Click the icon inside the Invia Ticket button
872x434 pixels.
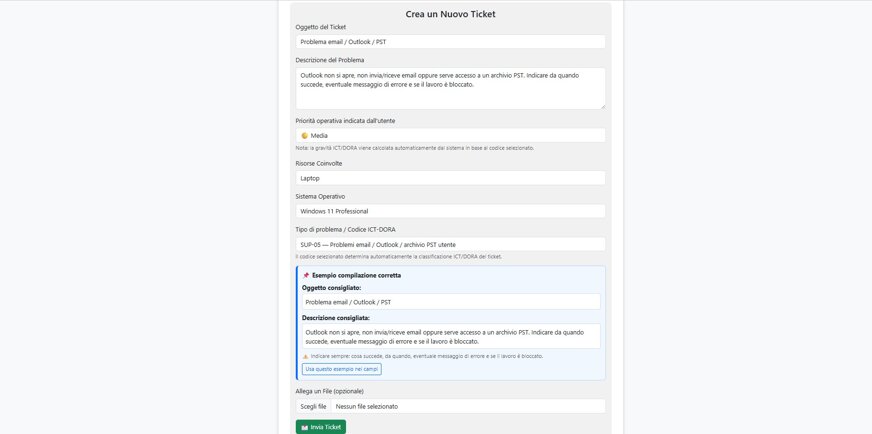click(304, 427)
